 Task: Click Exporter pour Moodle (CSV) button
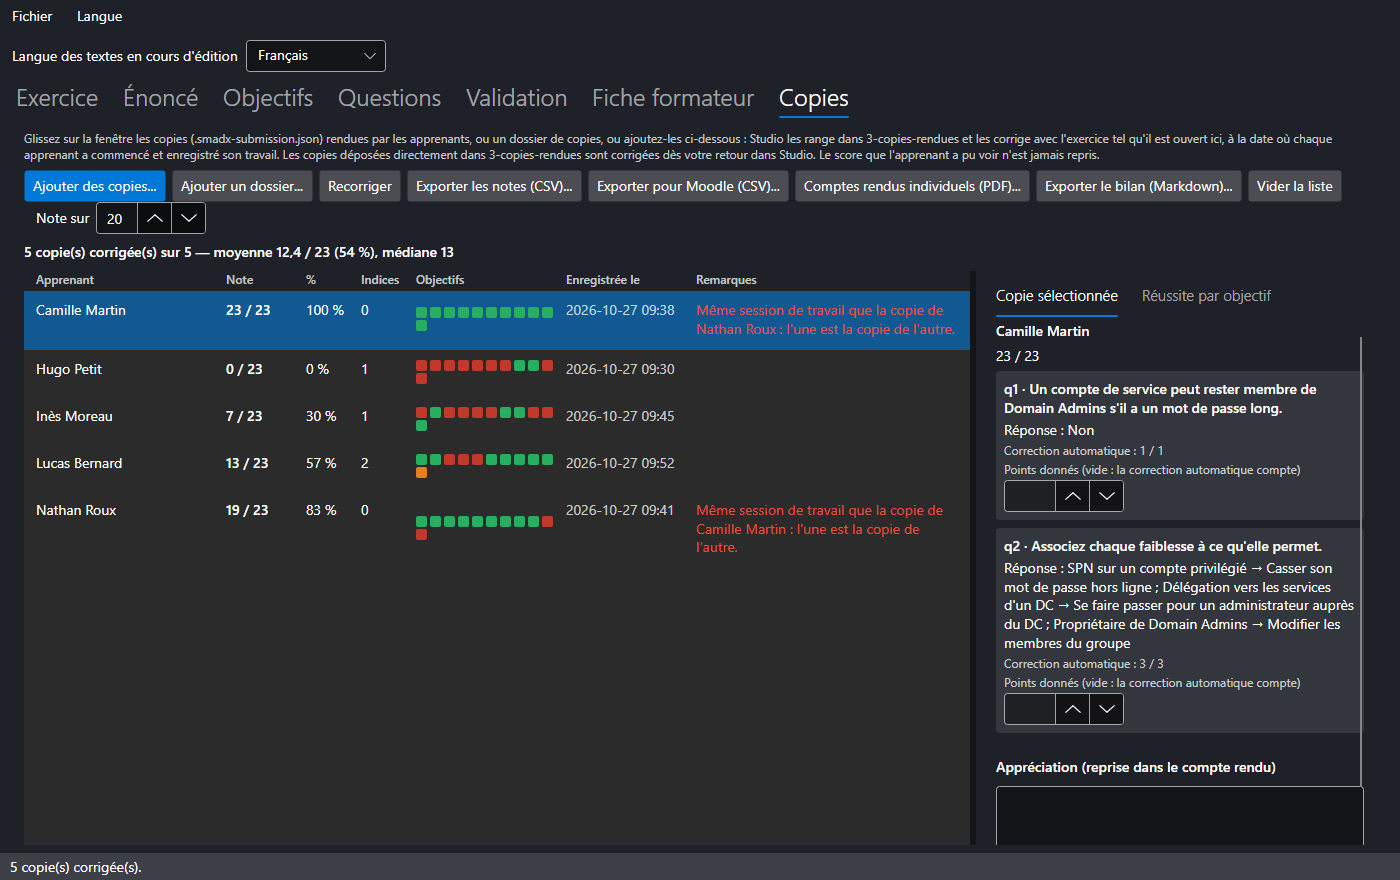click(688, 186)
